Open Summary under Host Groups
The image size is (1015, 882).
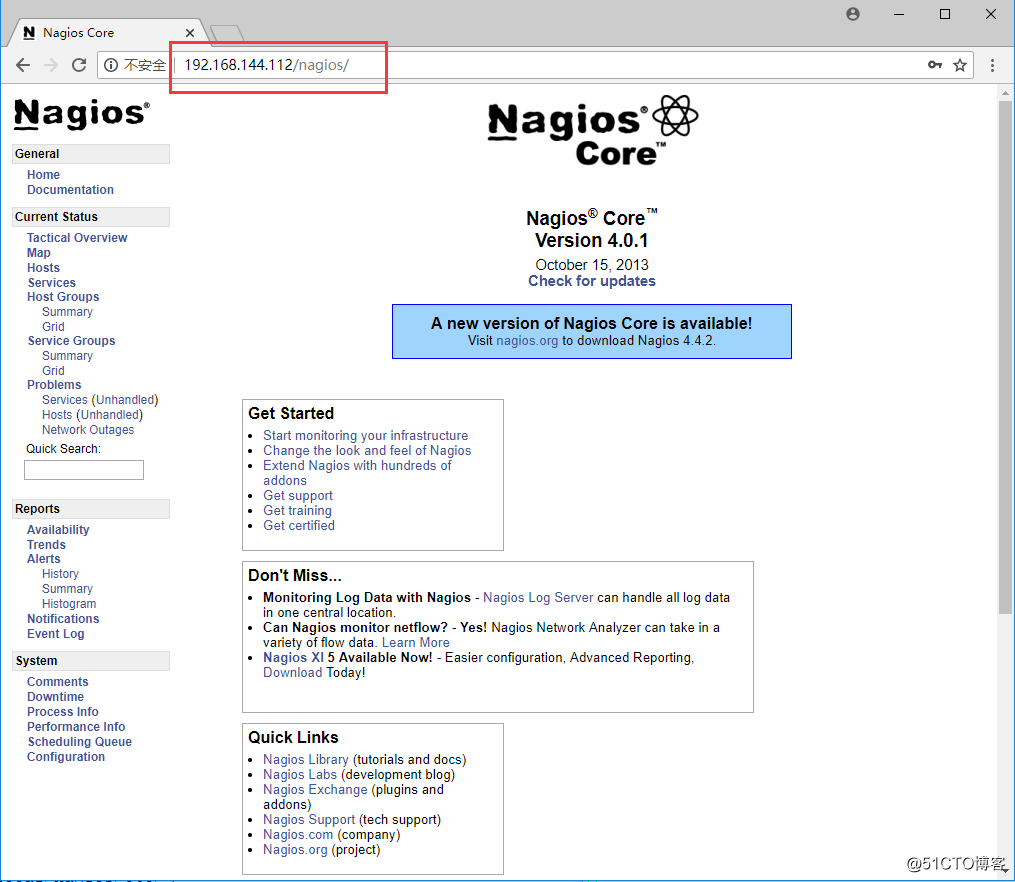(67, 311)
